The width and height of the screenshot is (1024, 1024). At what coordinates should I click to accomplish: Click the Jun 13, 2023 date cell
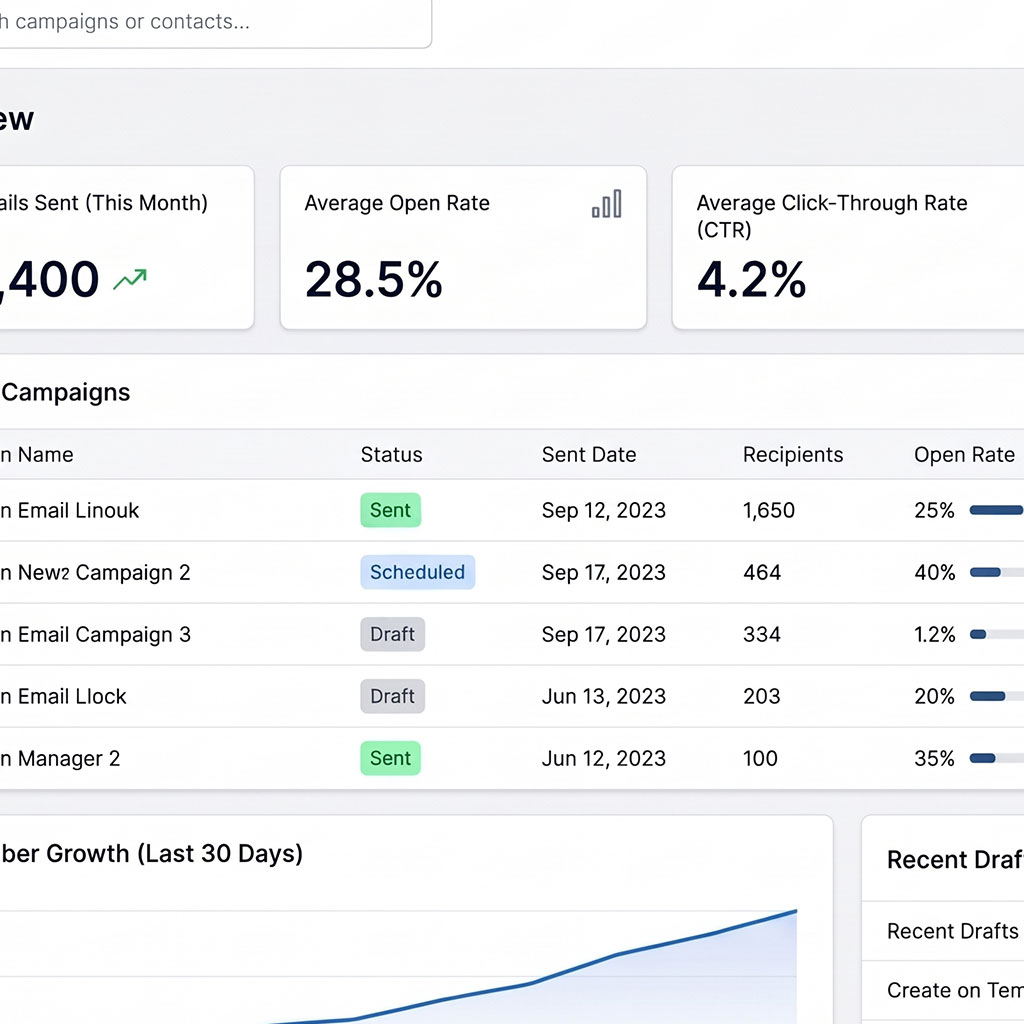[603, 697]
